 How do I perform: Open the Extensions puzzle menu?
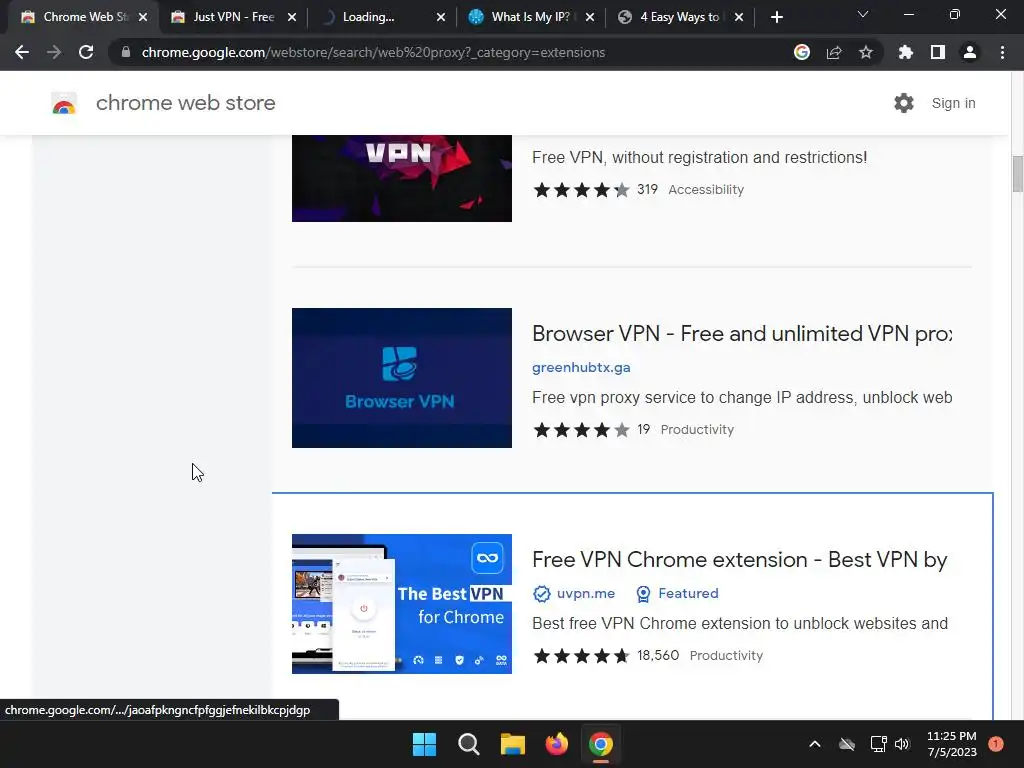point(906,52)
